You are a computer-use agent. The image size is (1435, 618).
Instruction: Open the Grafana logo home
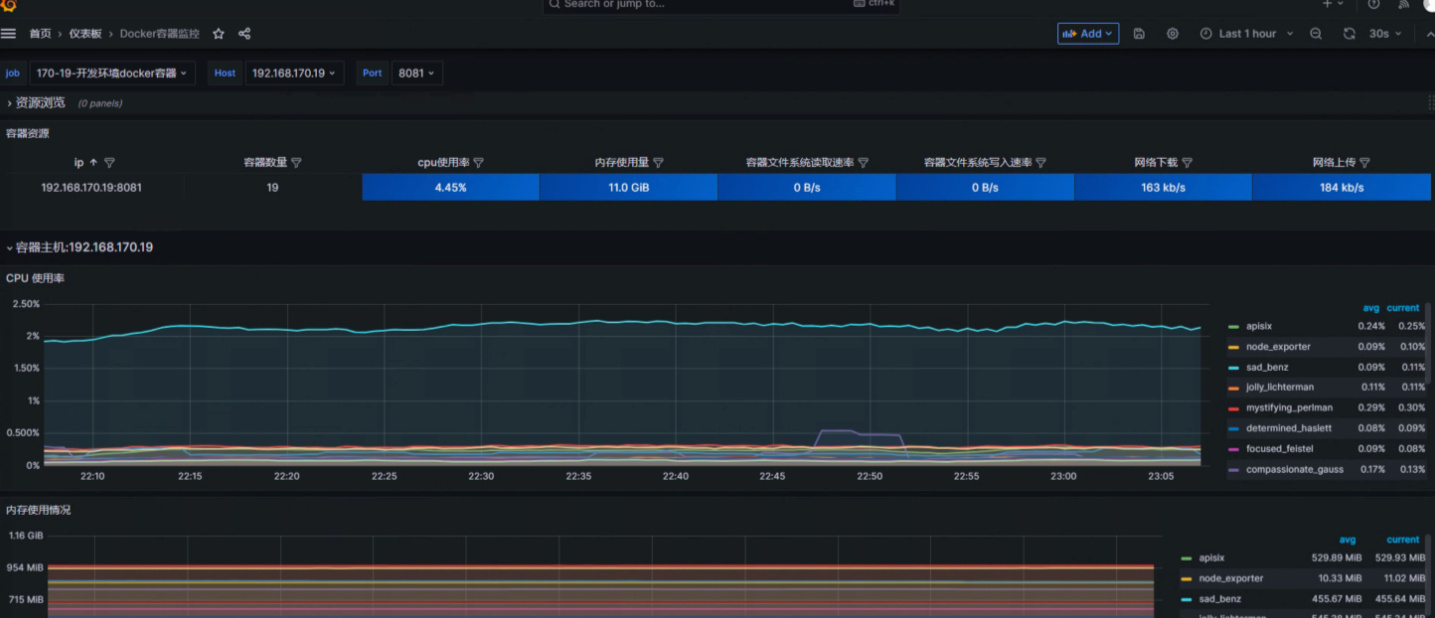pos(8,6)
